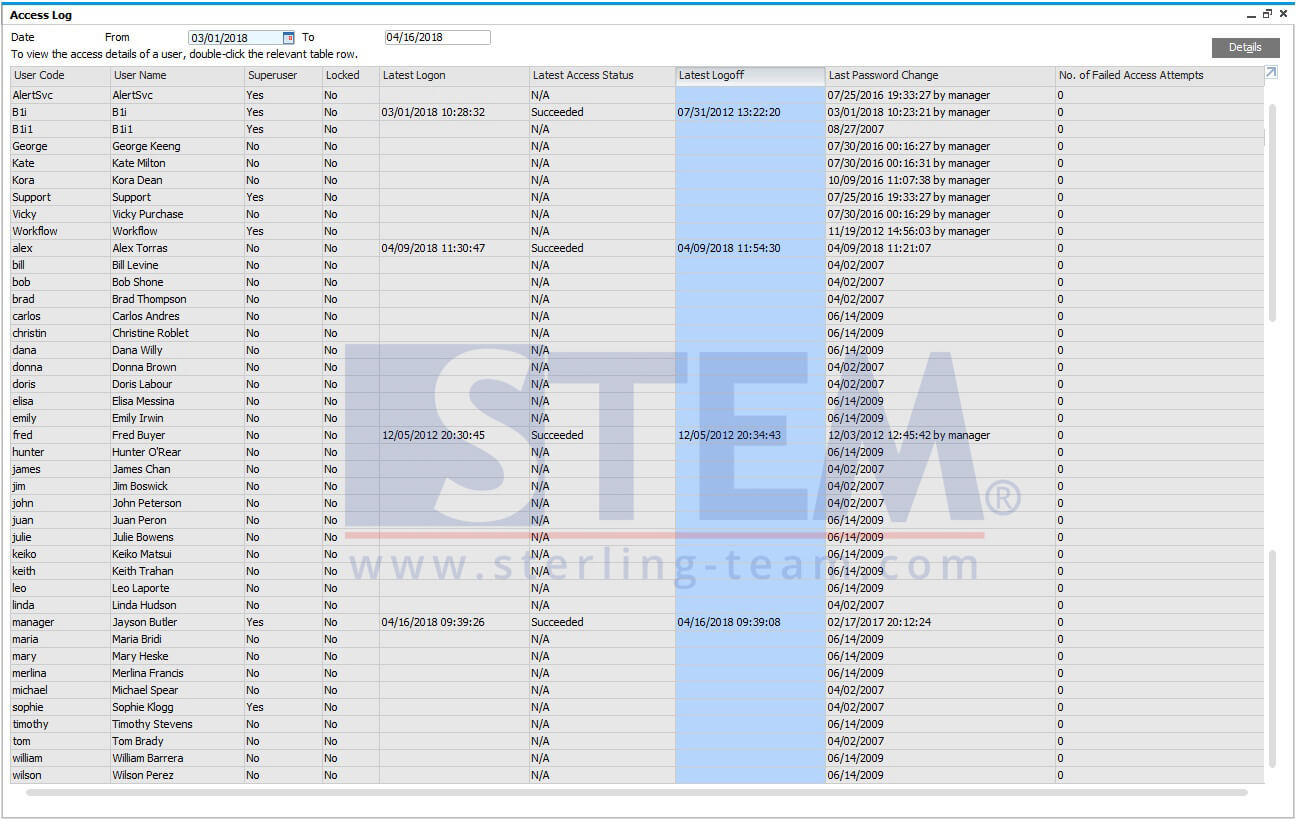Click user name Wilson Perez
1297x821 pixels.
click(x=143, y=775)
